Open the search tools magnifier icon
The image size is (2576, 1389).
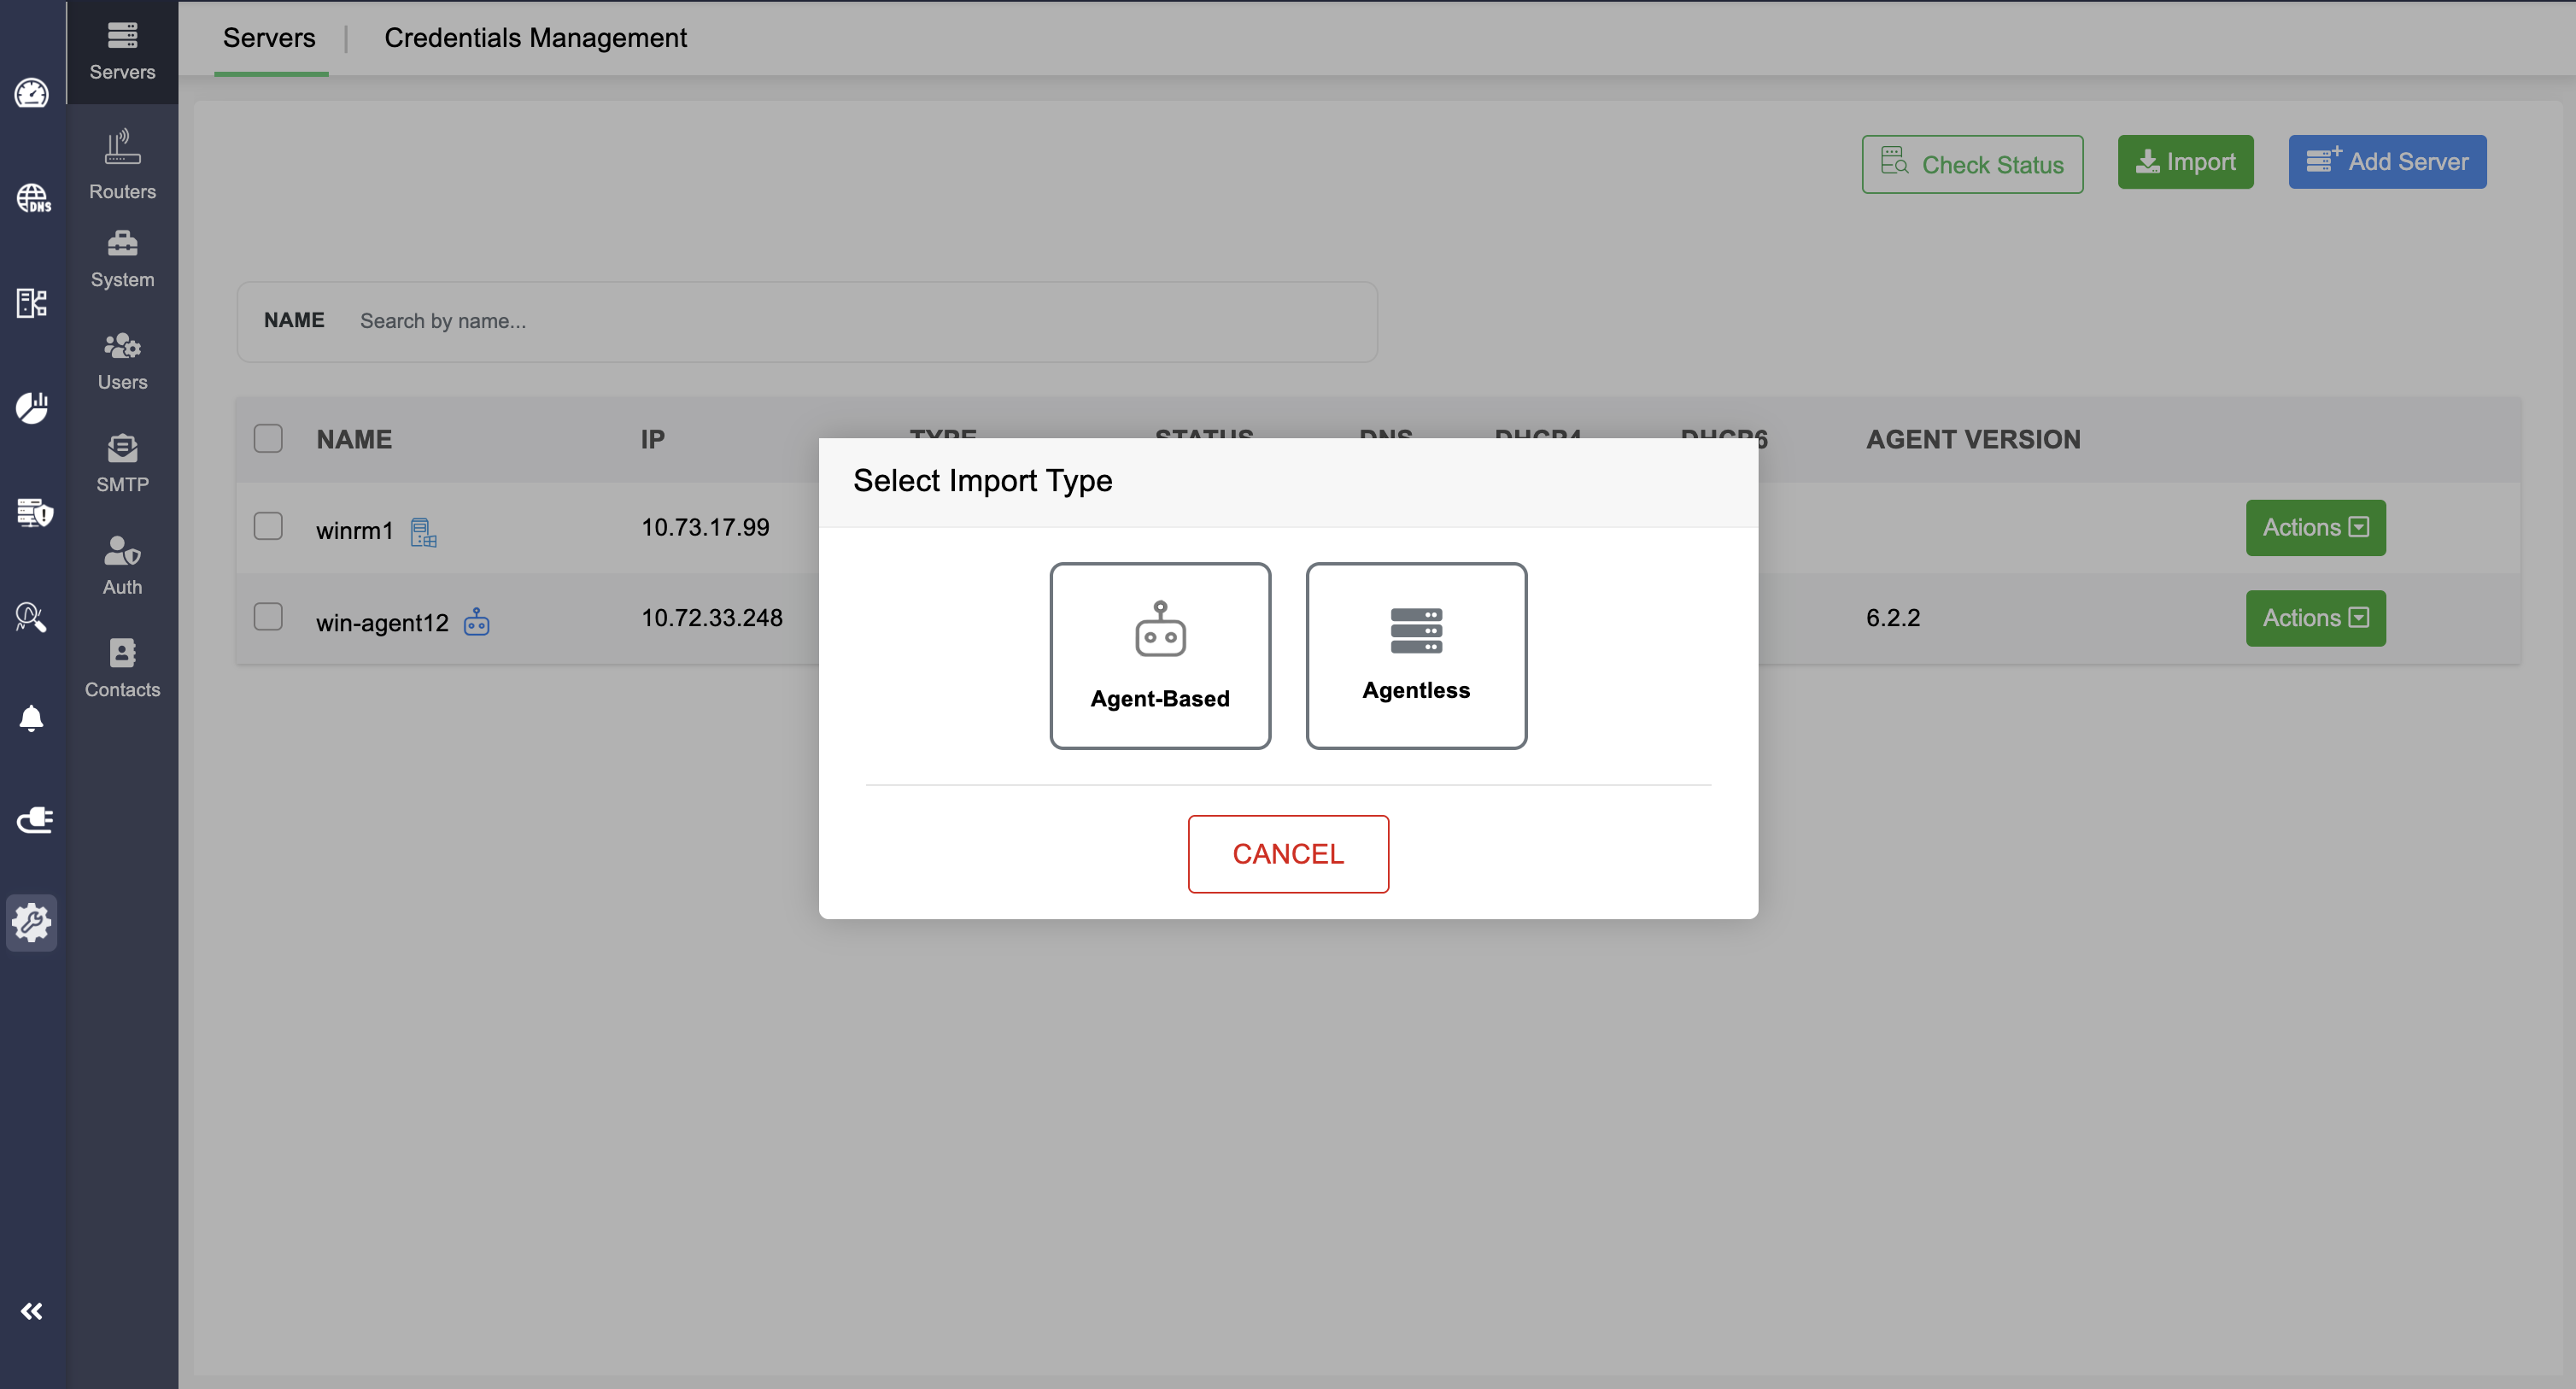point(32,616)
